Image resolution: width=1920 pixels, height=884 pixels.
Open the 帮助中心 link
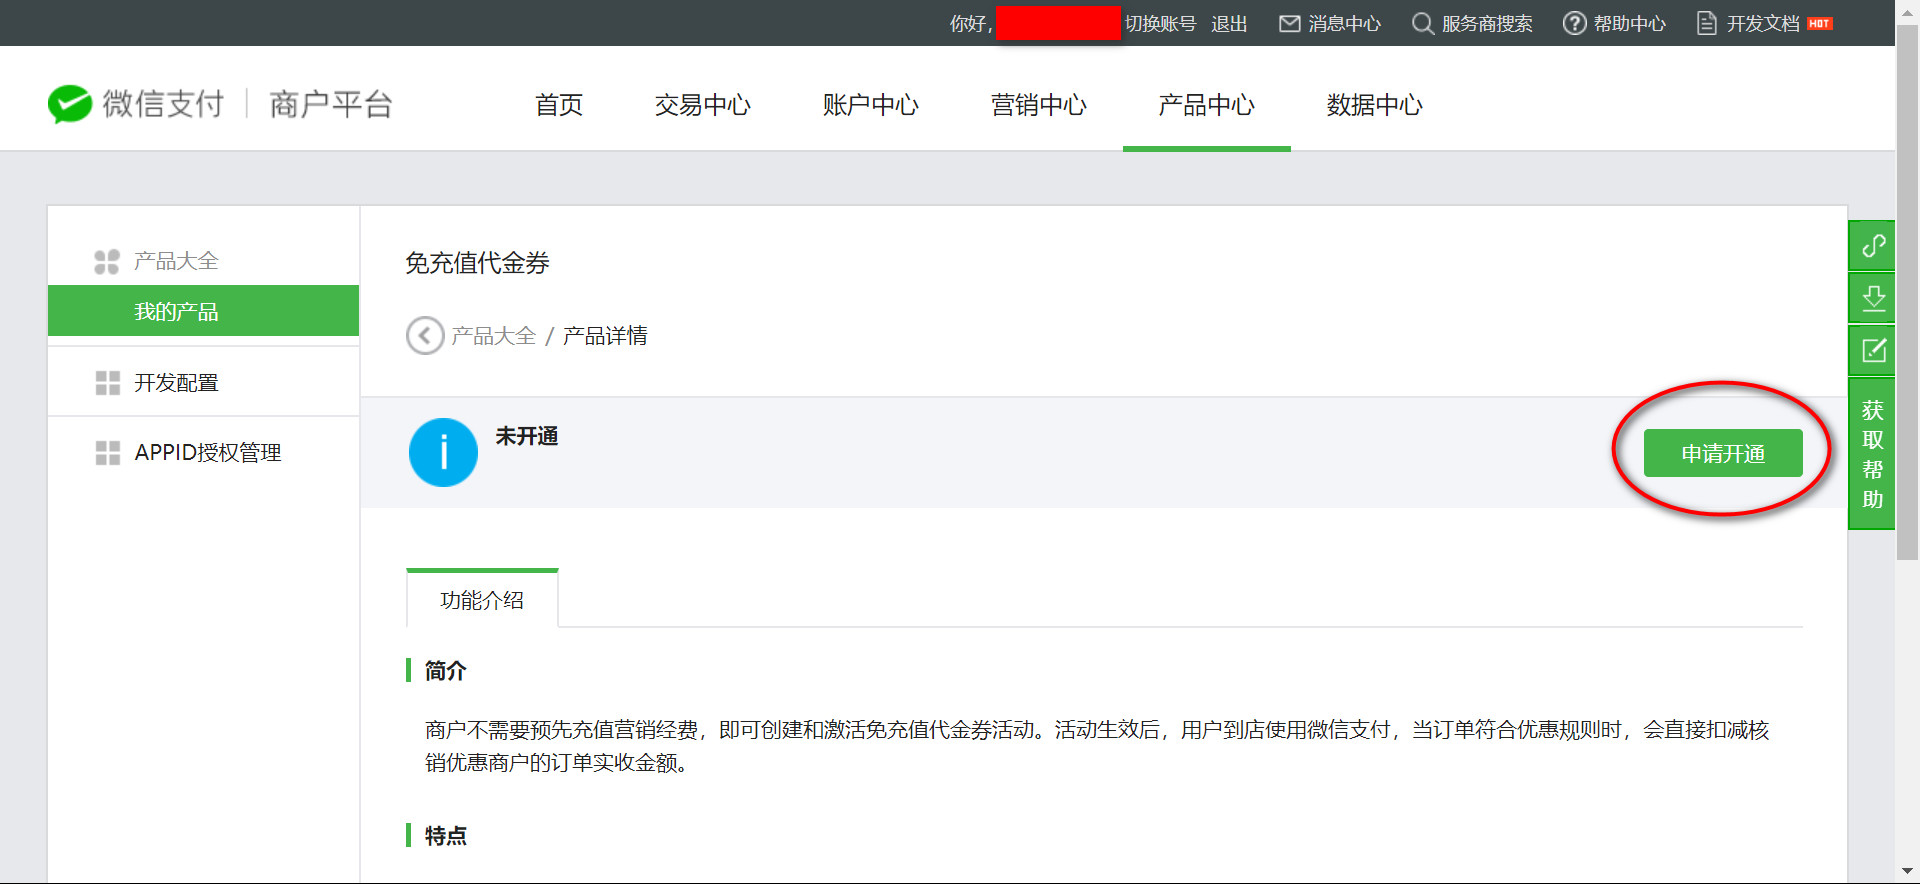pos(1629,23)
